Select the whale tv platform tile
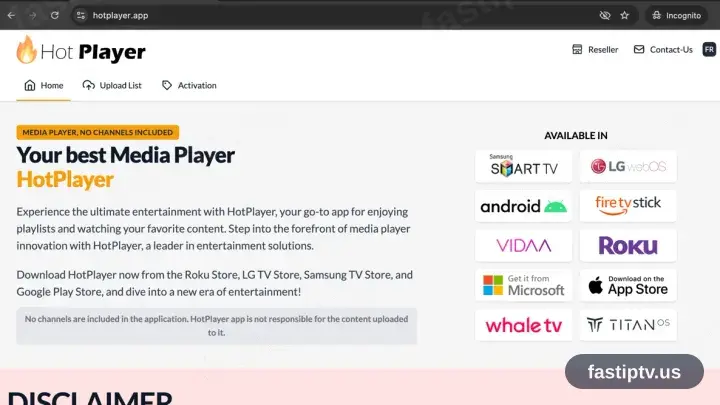 click(523, 325)
